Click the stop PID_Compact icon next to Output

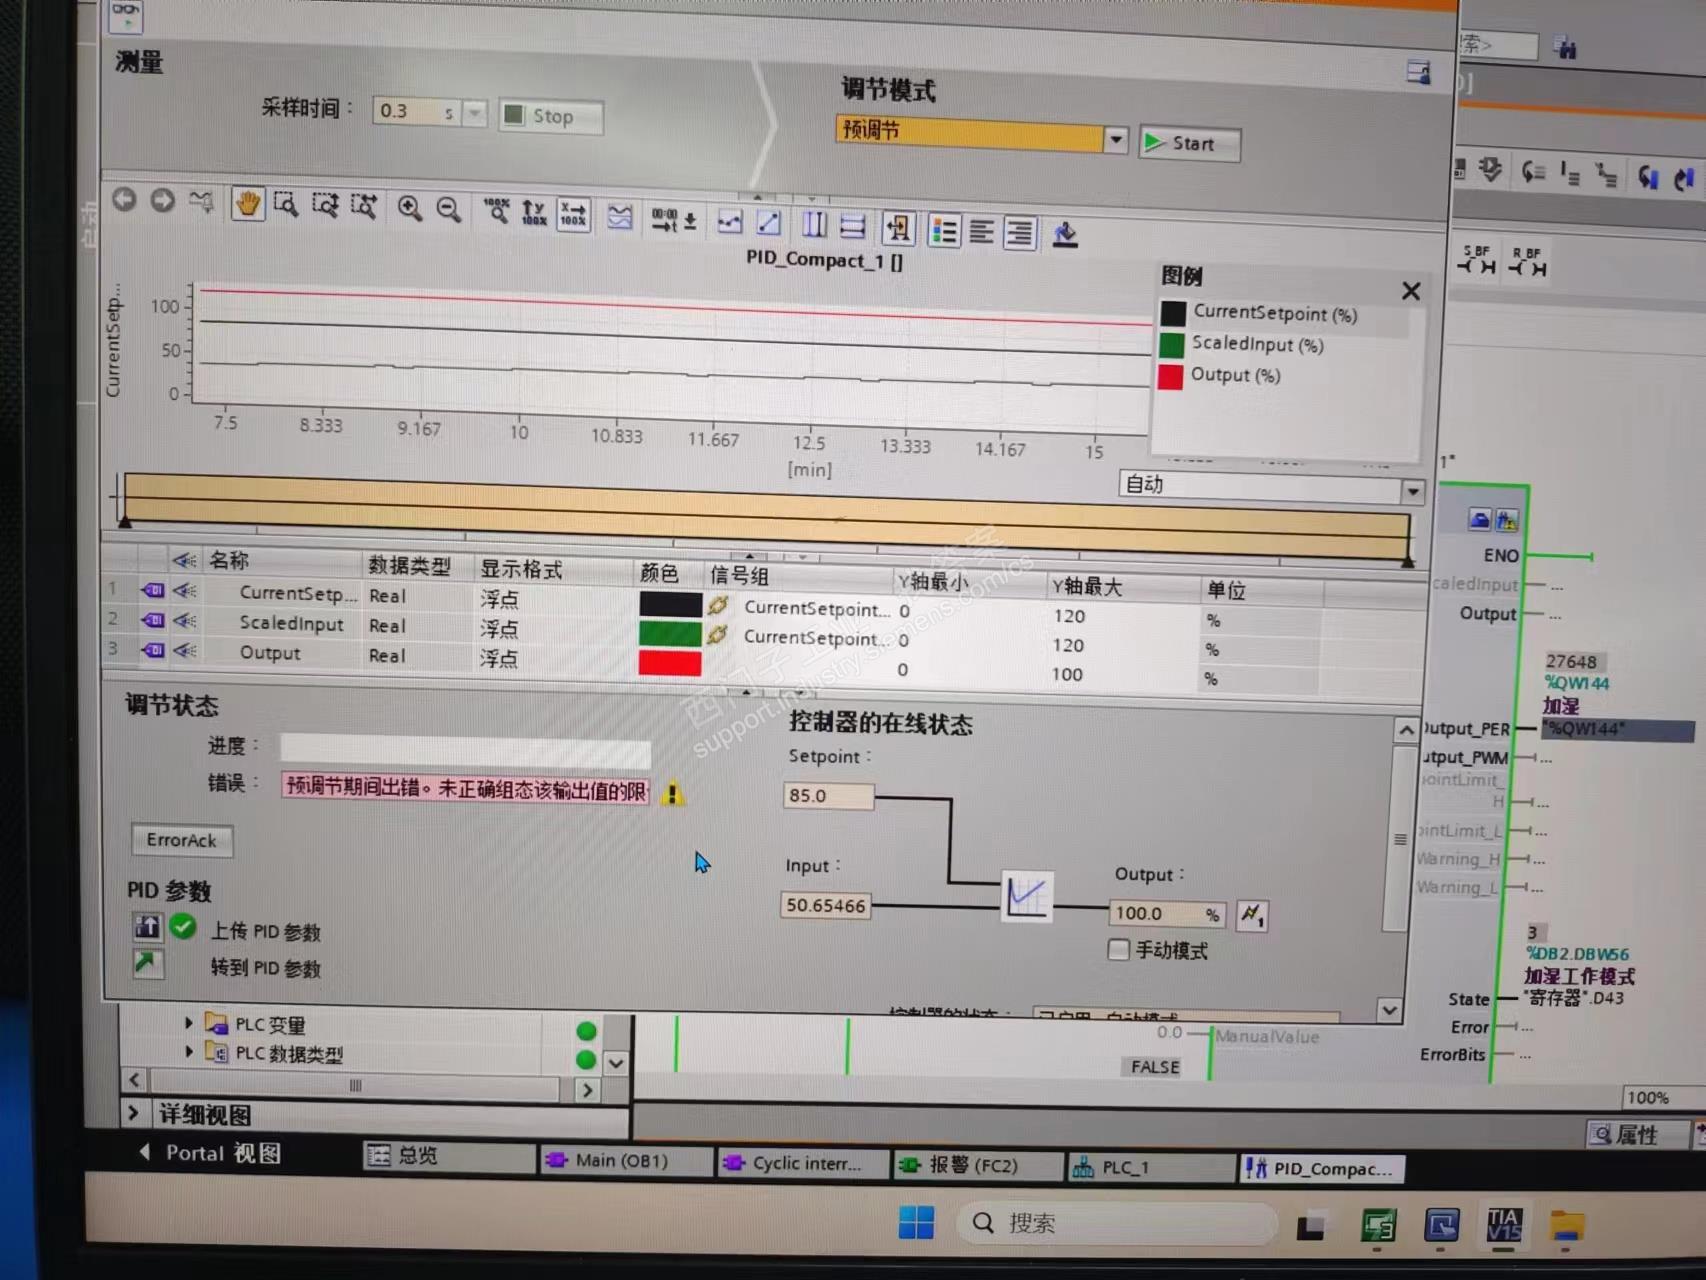click(1252, 914)
